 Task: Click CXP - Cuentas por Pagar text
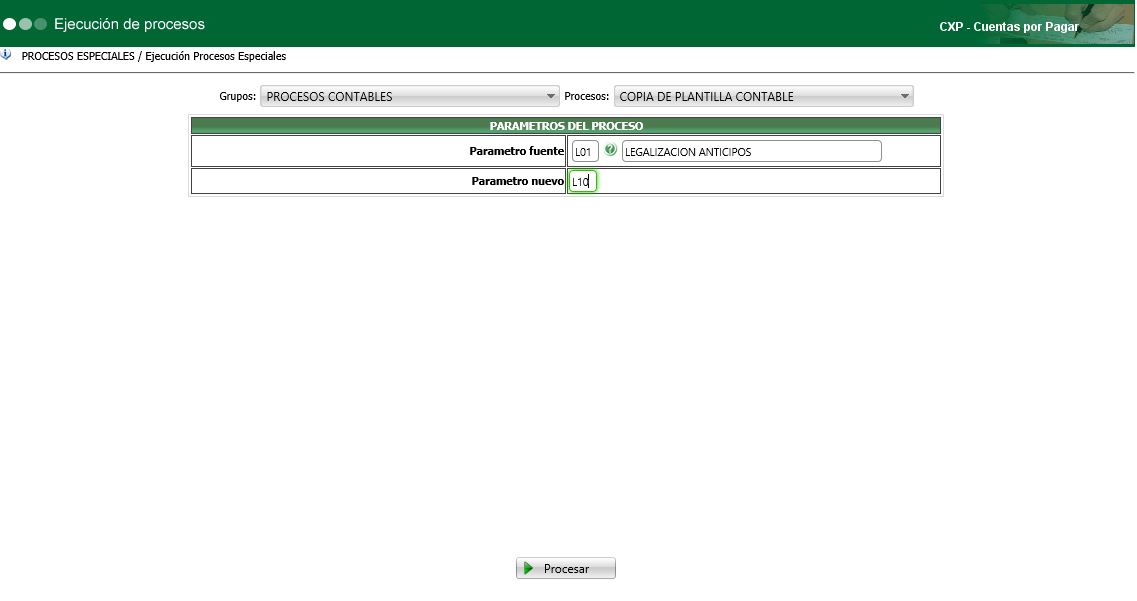click(1009, 27)
